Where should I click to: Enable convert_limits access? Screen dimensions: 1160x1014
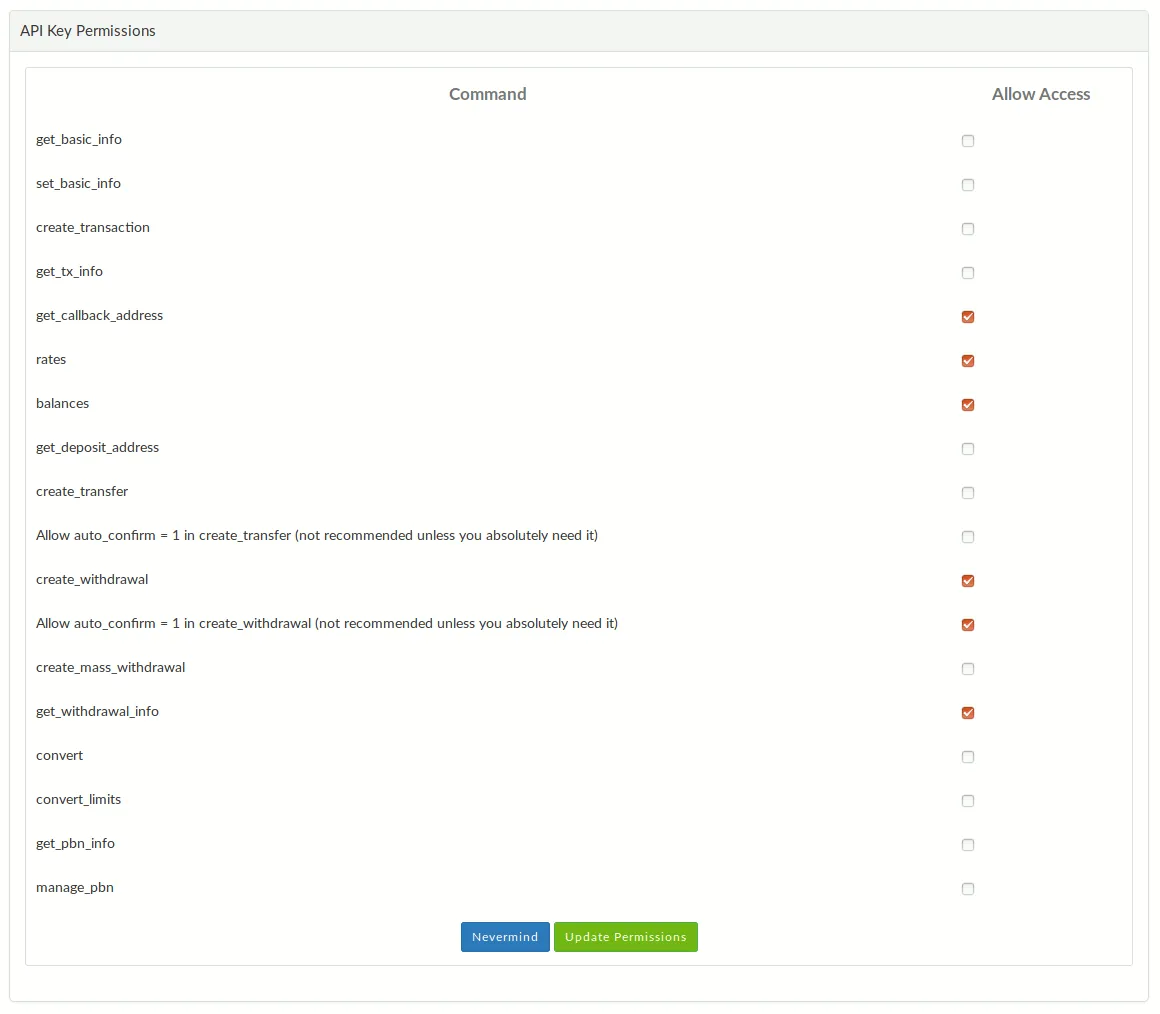968,801
